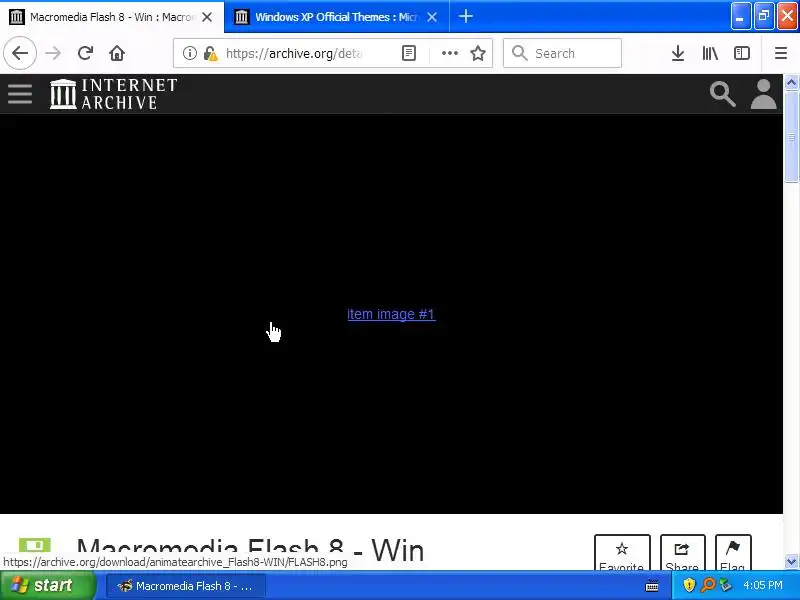Viewport: 800px width, 600px height.
Task: Switch to Windows XP Official Themes tab
Action: click(x=337, y=17)
